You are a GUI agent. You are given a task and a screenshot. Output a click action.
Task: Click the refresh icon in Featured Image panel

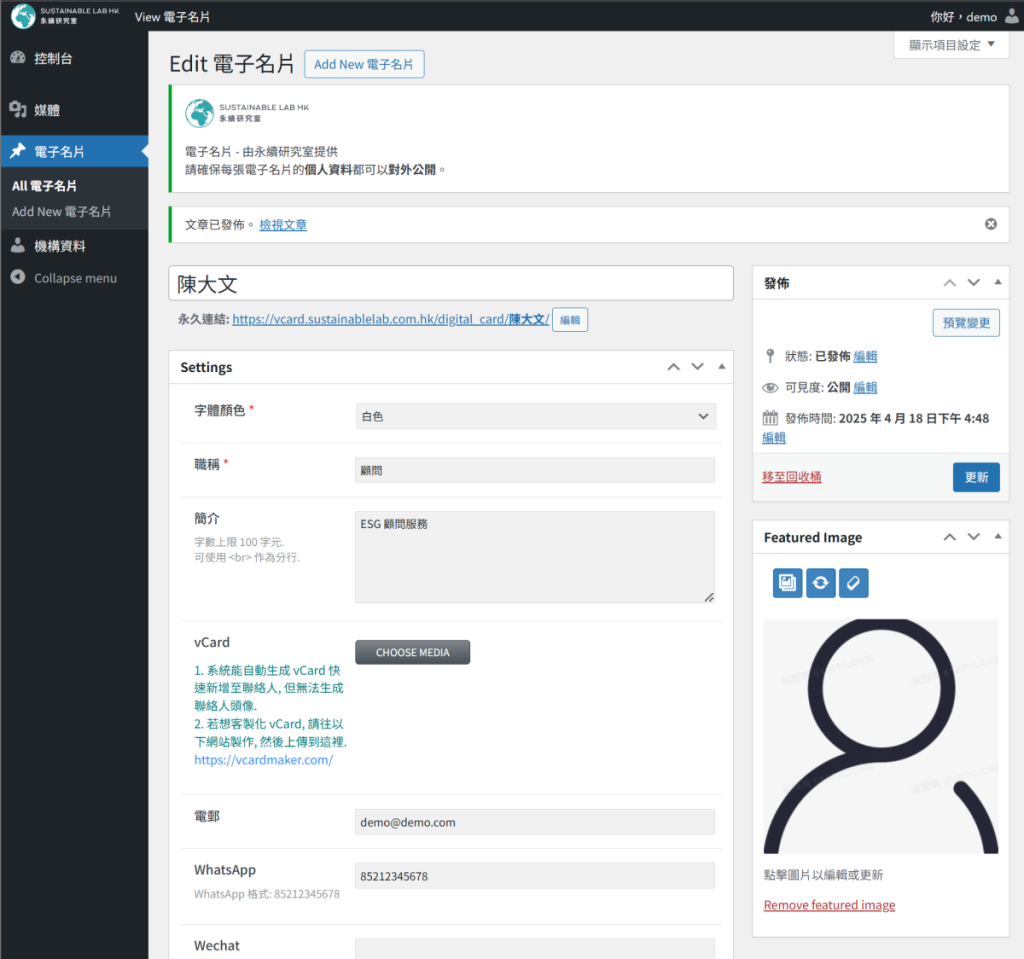click(821, 583)
